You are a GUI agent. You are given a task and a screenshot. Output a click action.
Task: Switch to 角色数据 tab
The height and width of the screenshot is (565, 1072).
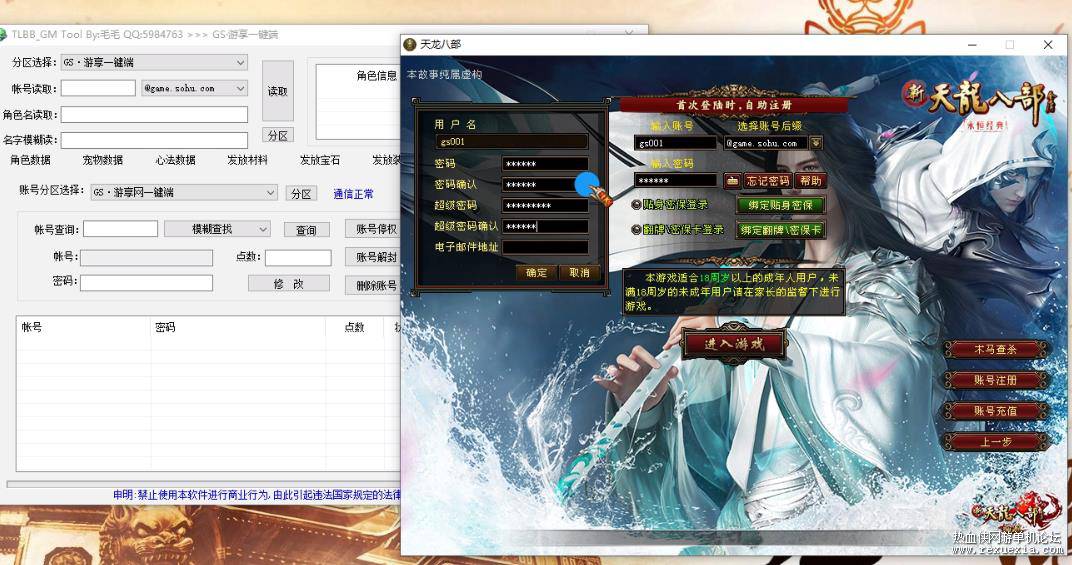pyautogui.click(x=30, y=160)
